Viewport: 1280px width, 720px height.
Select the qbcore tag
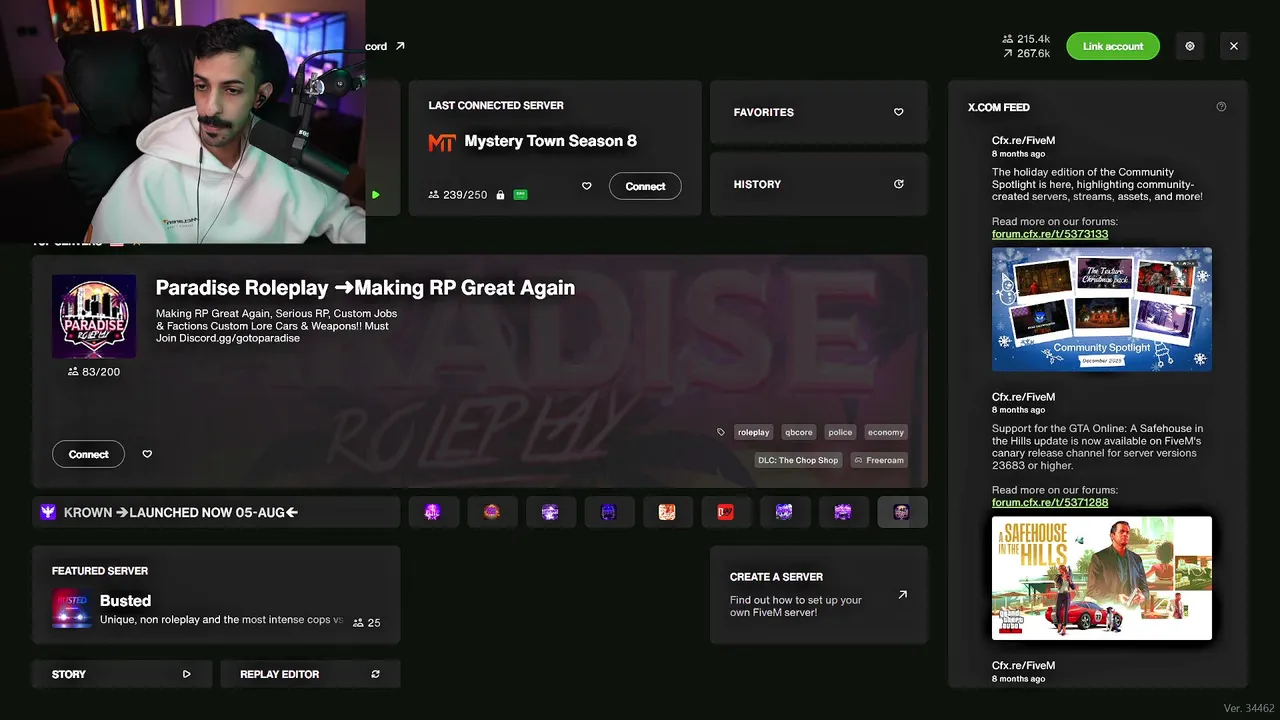(x=798, y=432)
